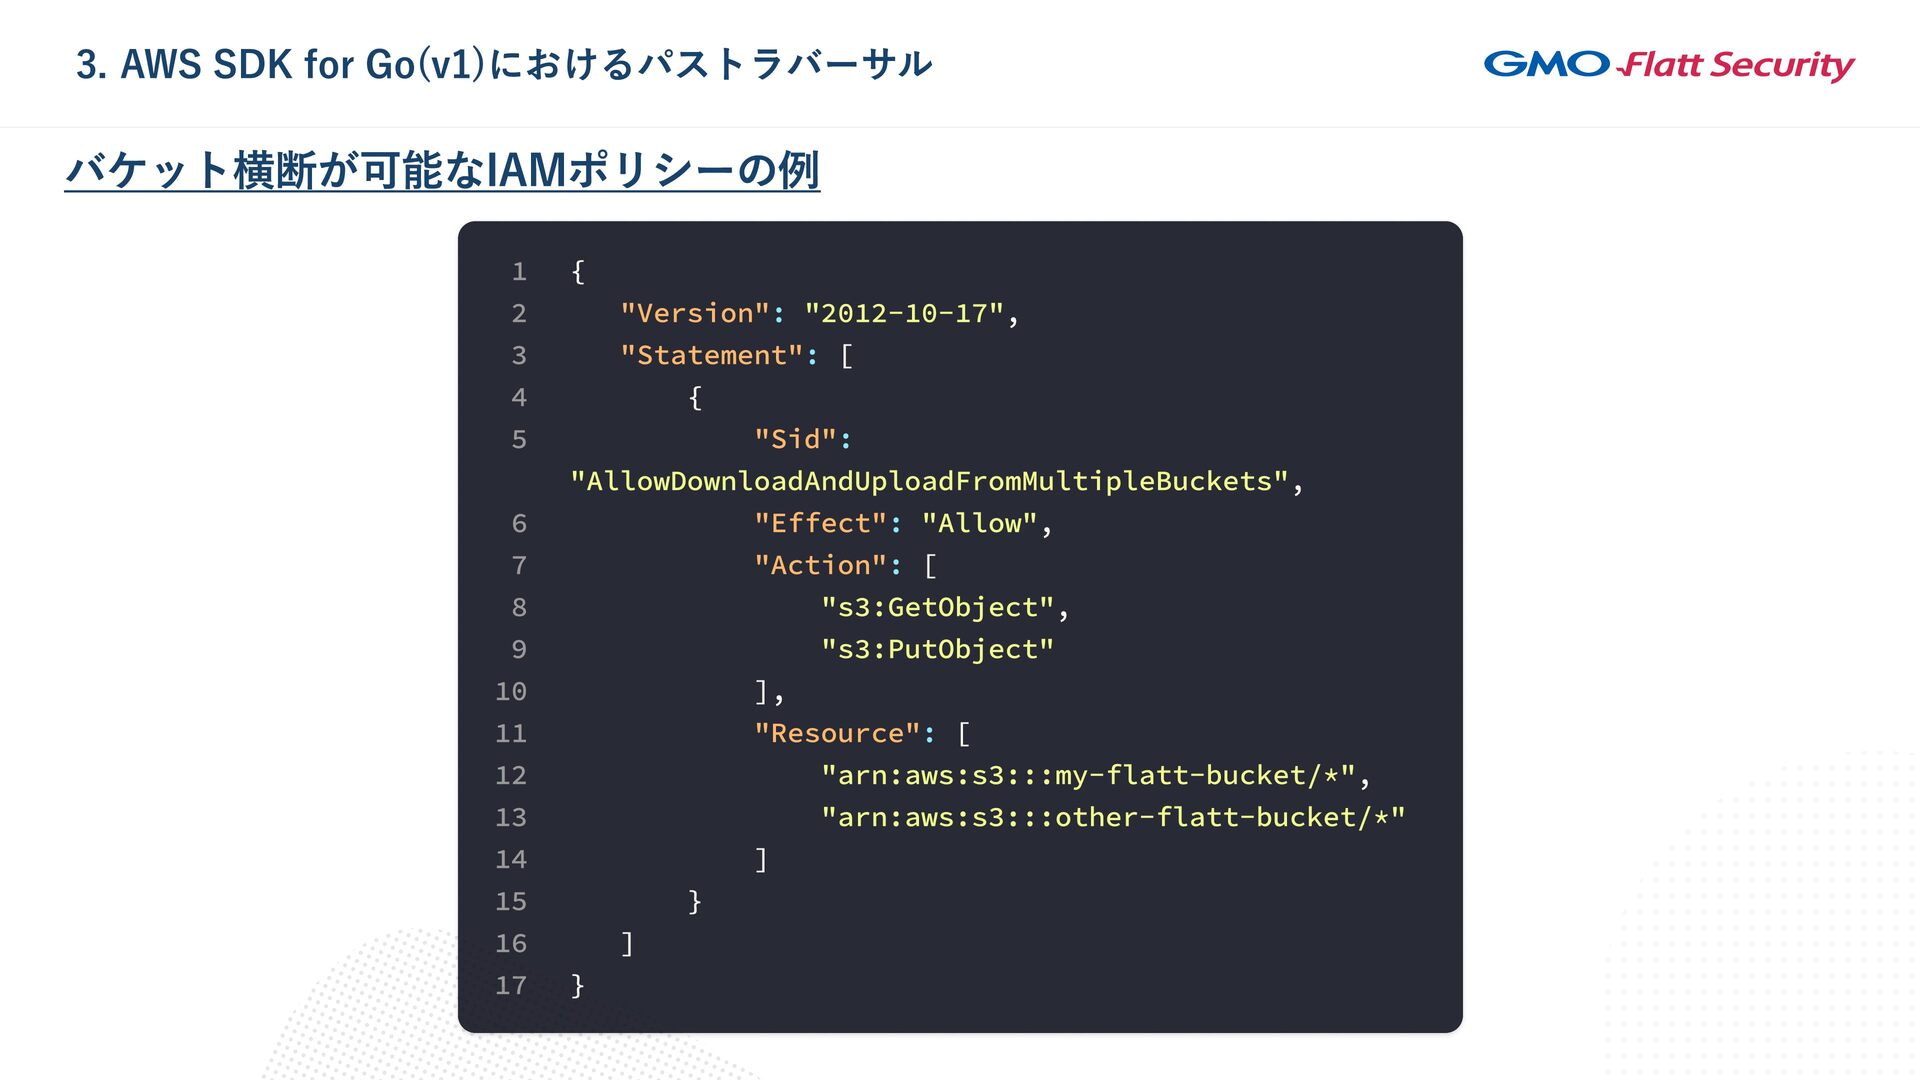Select the "Version" key in line 2
This screenshot has height=1080, width=1920.
click(695, 313)
